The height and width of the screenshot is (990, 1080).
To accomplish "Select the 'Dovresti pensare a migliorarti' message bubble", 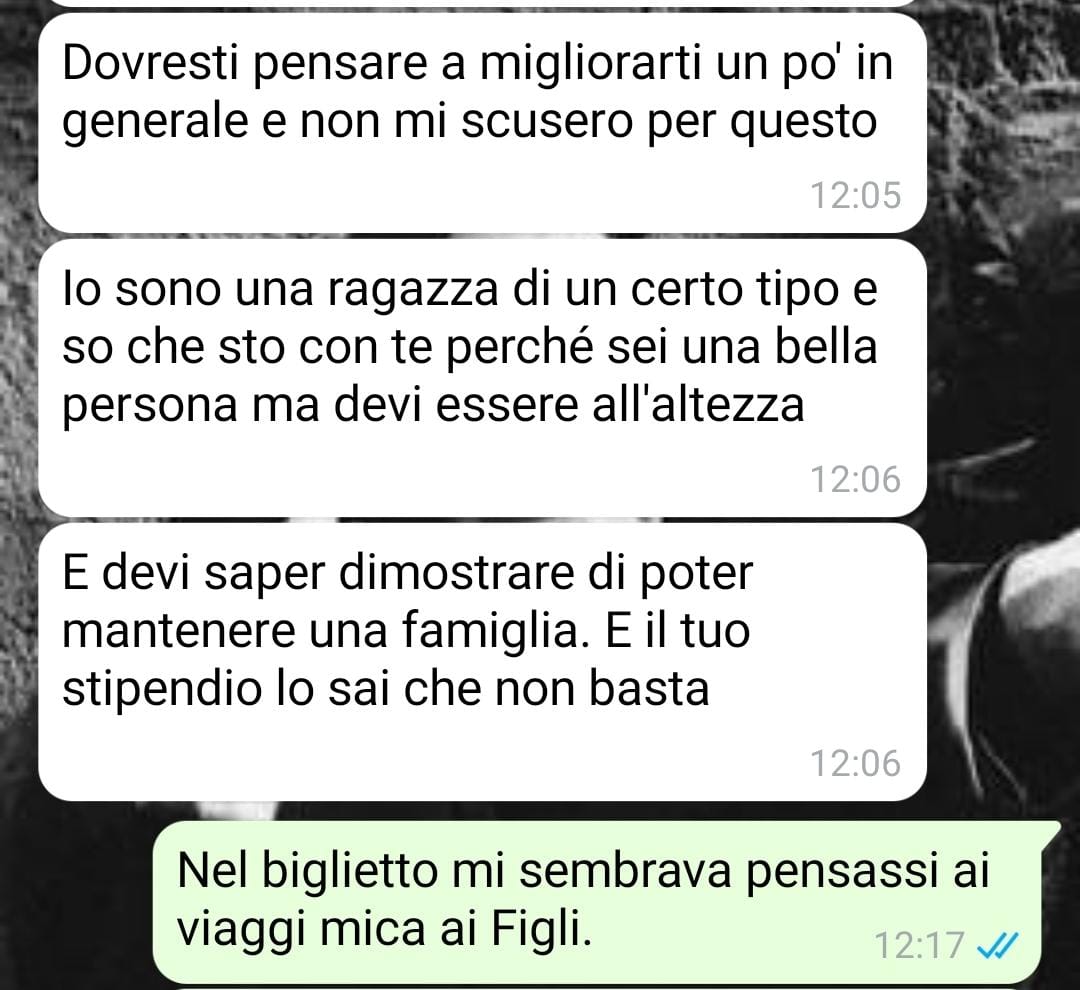I will click(482, 123).
